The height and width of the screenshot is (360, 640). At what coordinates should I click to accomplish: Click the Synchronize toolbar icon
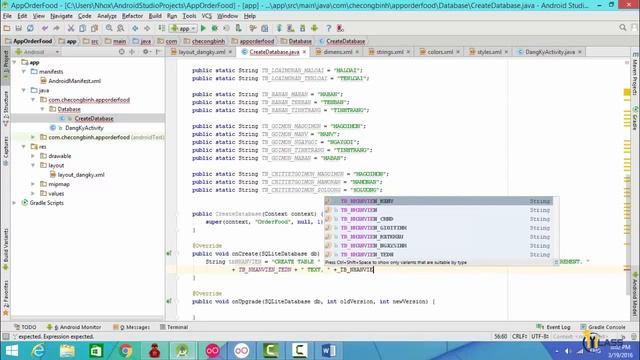30,28
